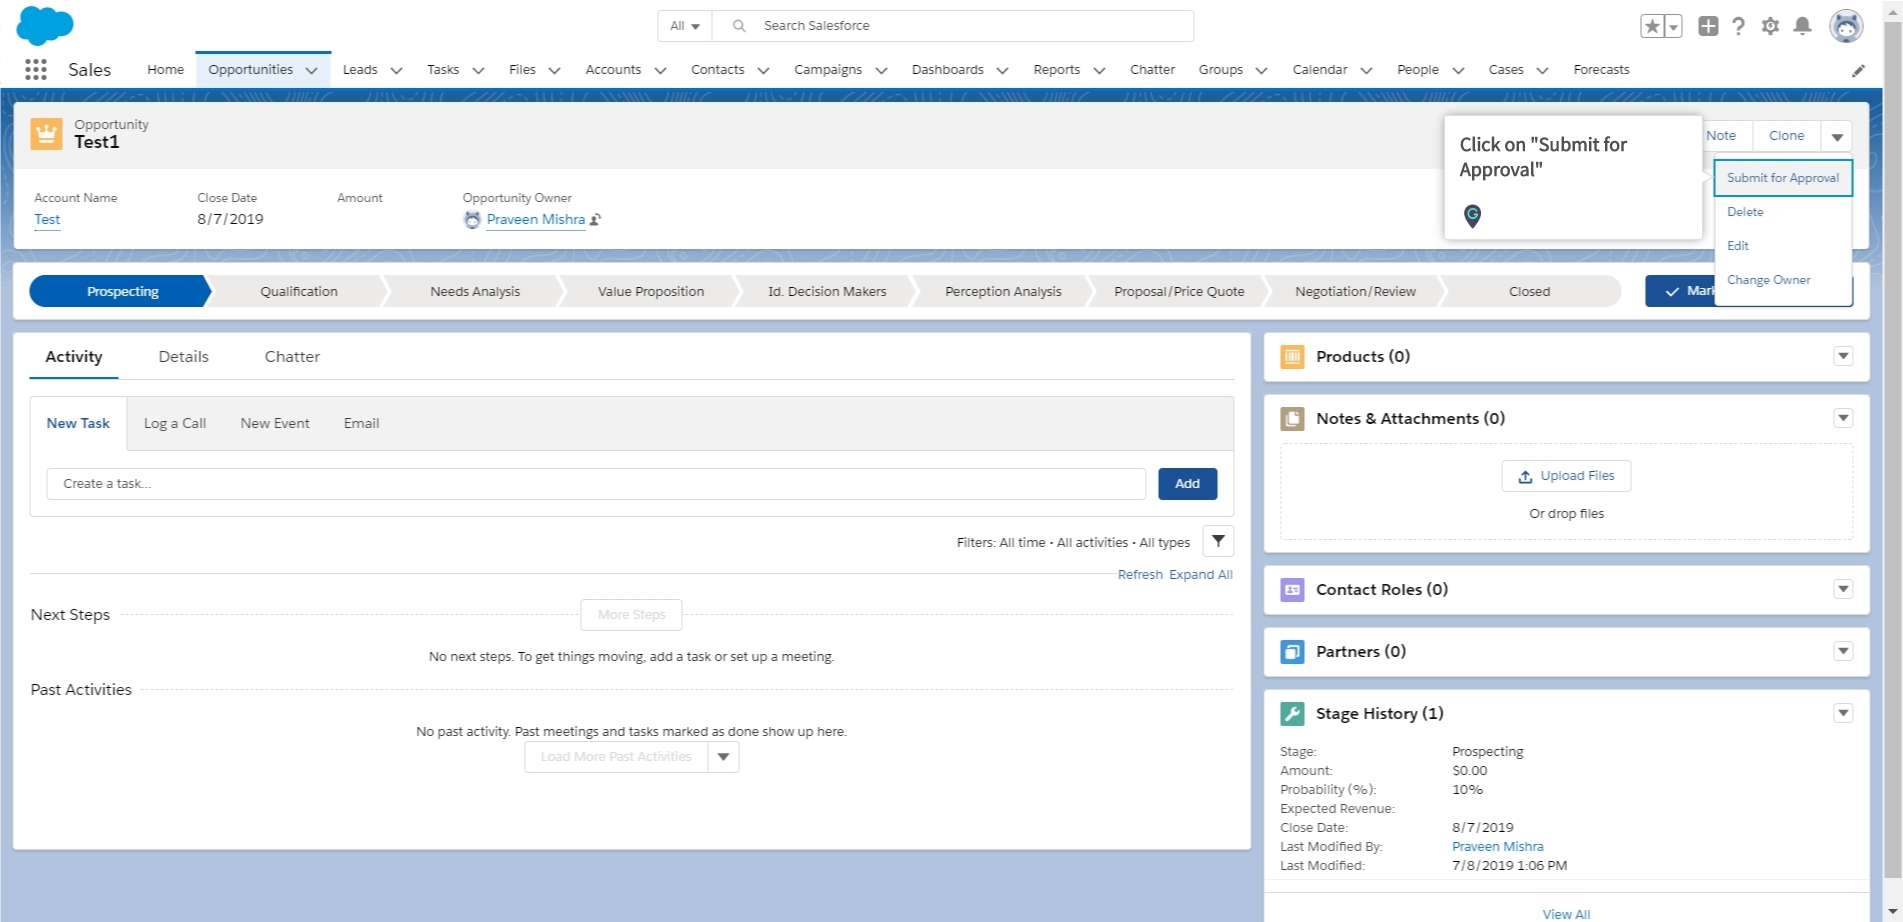Select Change Owner from the actions menu
Screen dimensions: 1903x922
pyautogui.click(x=1783, y=280)
